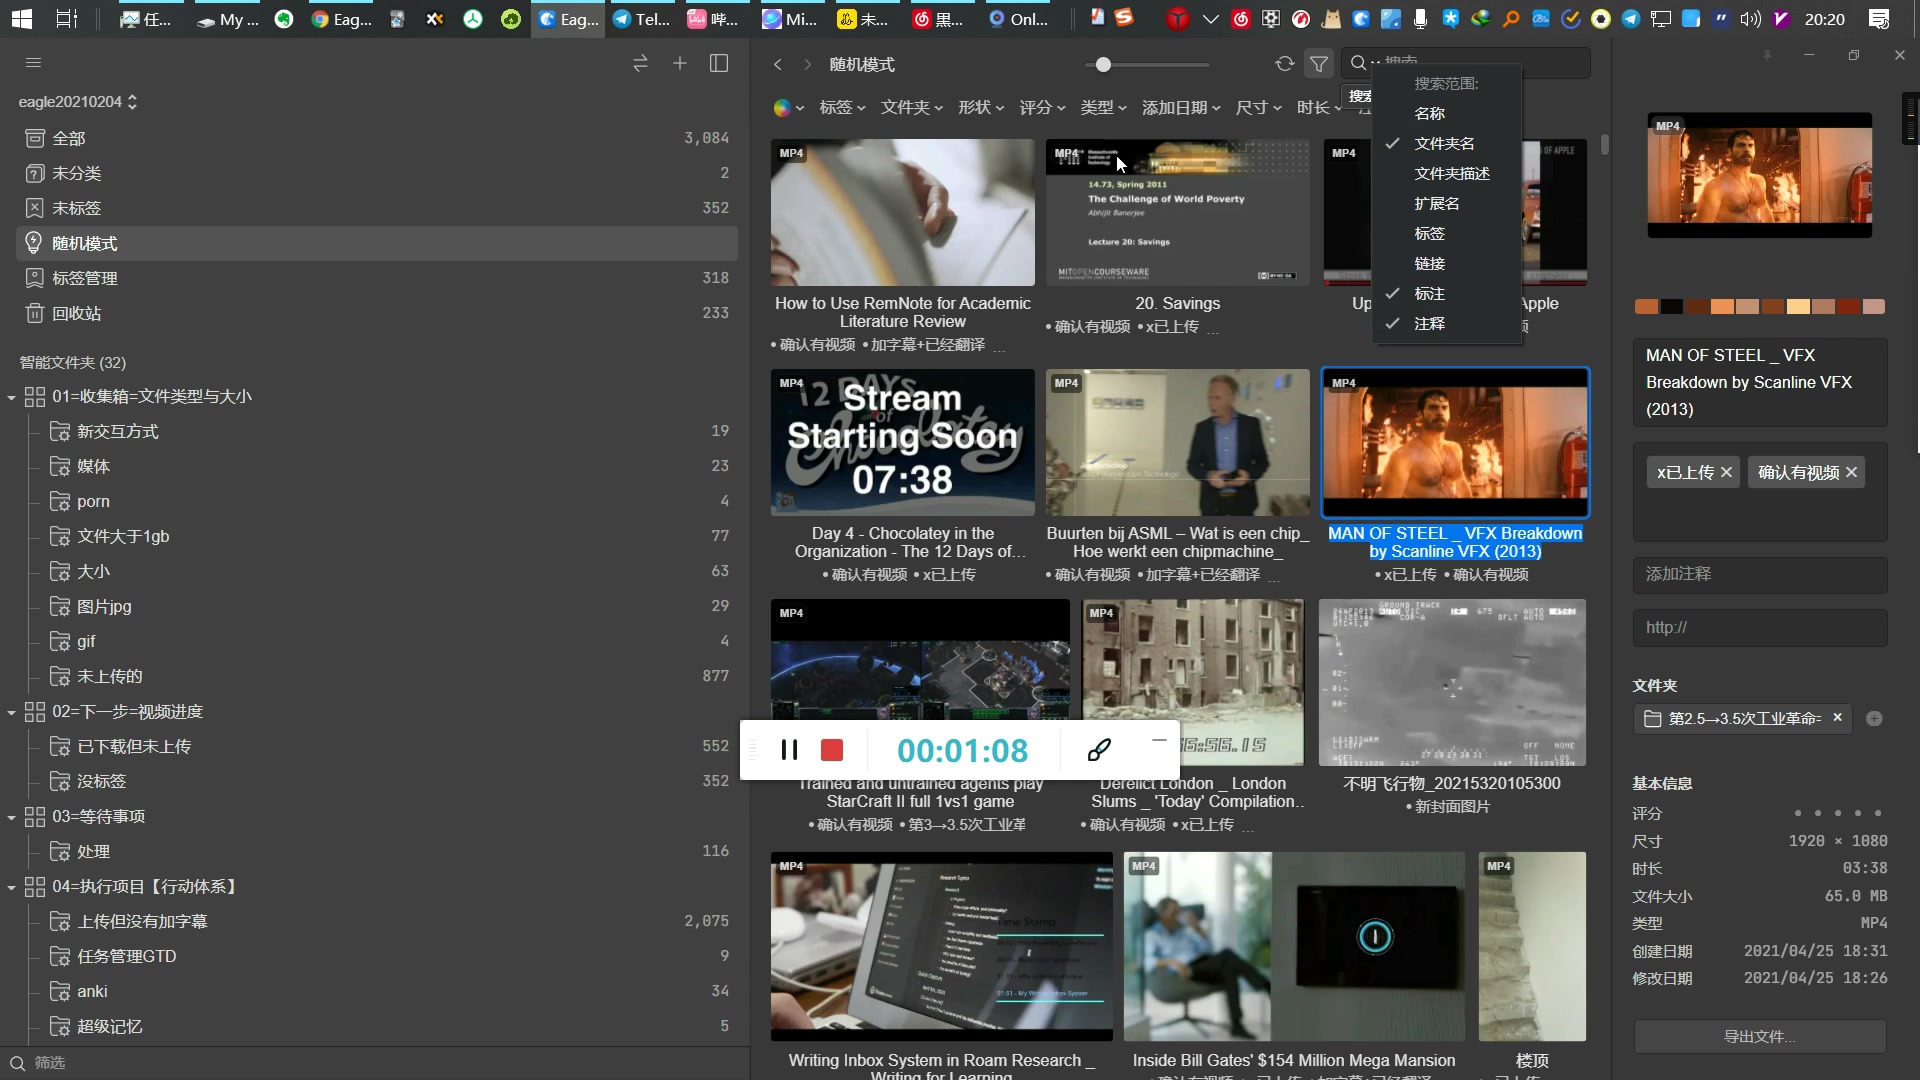Click the switch library arrows icon

640,63
